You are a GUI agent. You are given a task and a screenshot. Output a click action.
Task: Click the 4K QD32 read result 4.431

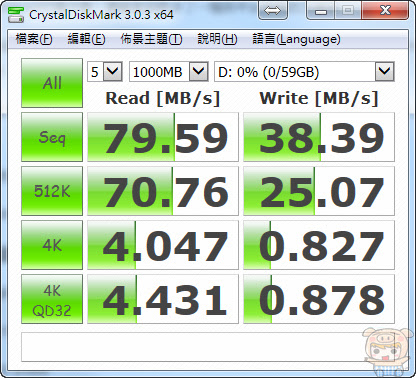[163, 299]
